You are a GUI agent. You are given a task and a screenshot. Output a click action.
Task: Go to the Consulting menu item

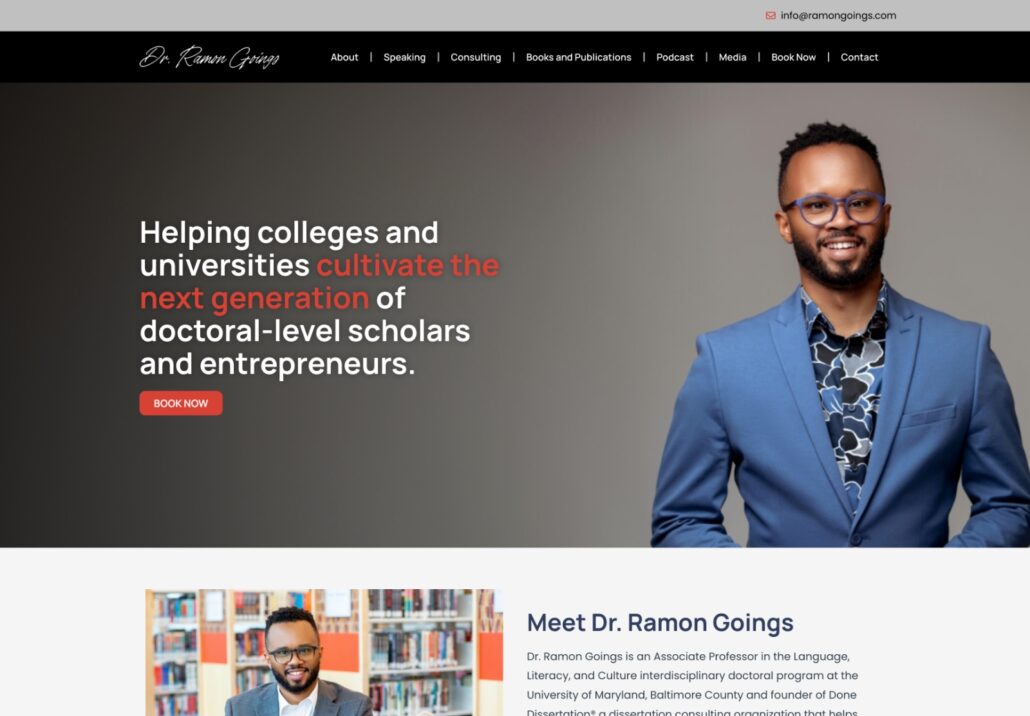[476, 57]
